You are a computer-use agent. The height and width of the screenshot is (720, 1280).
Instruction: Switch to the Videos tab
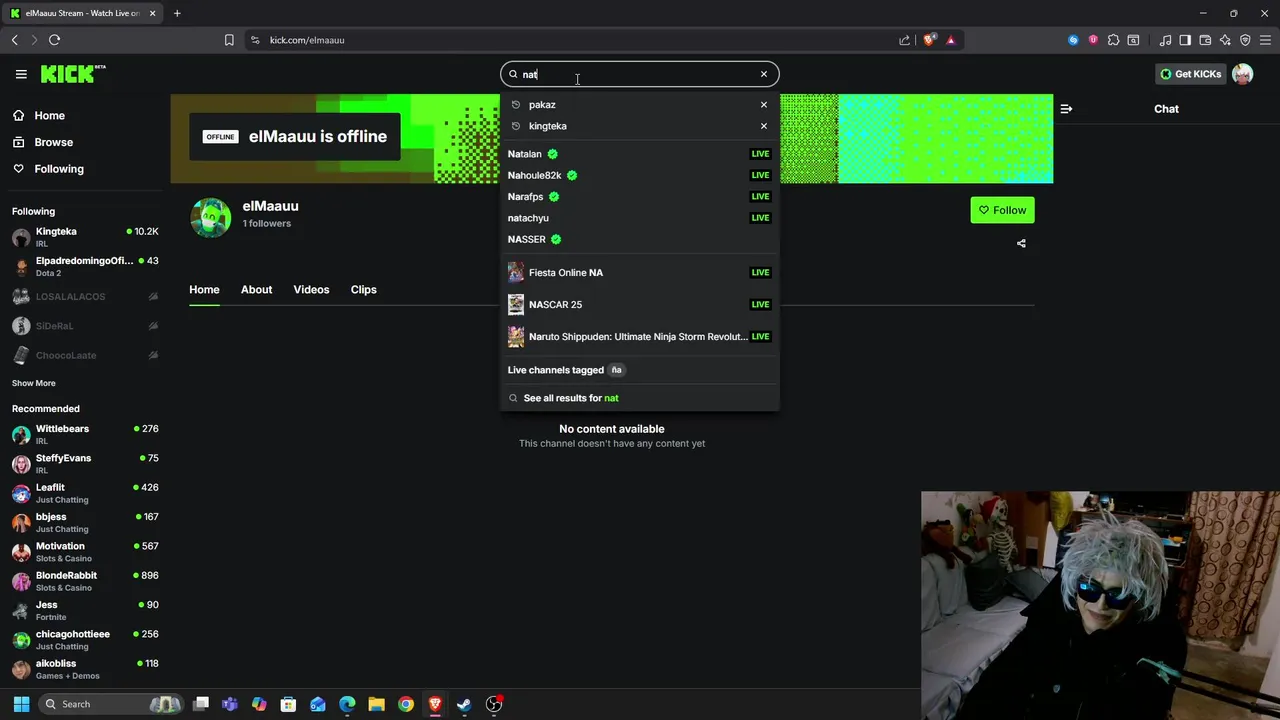pos(311,290)
